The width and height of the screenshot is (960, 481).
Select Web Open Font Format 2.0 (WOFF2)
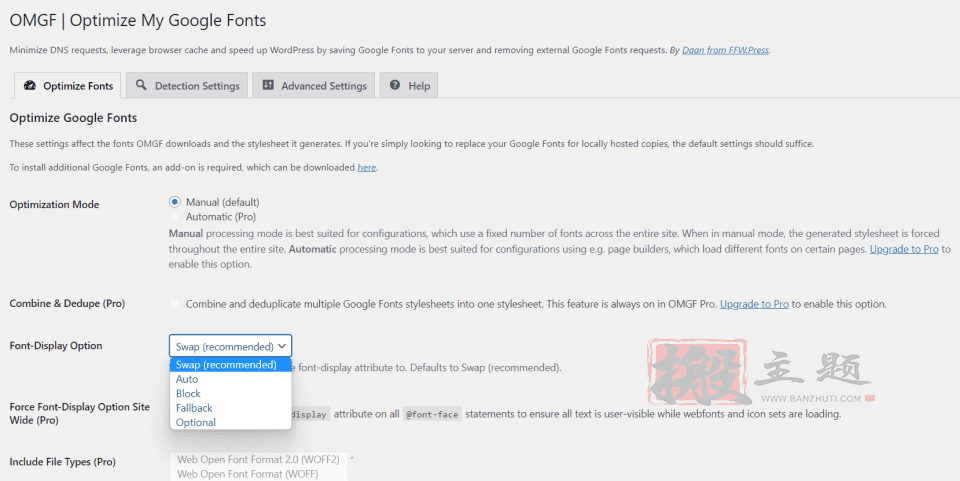(x=258, y=459)
